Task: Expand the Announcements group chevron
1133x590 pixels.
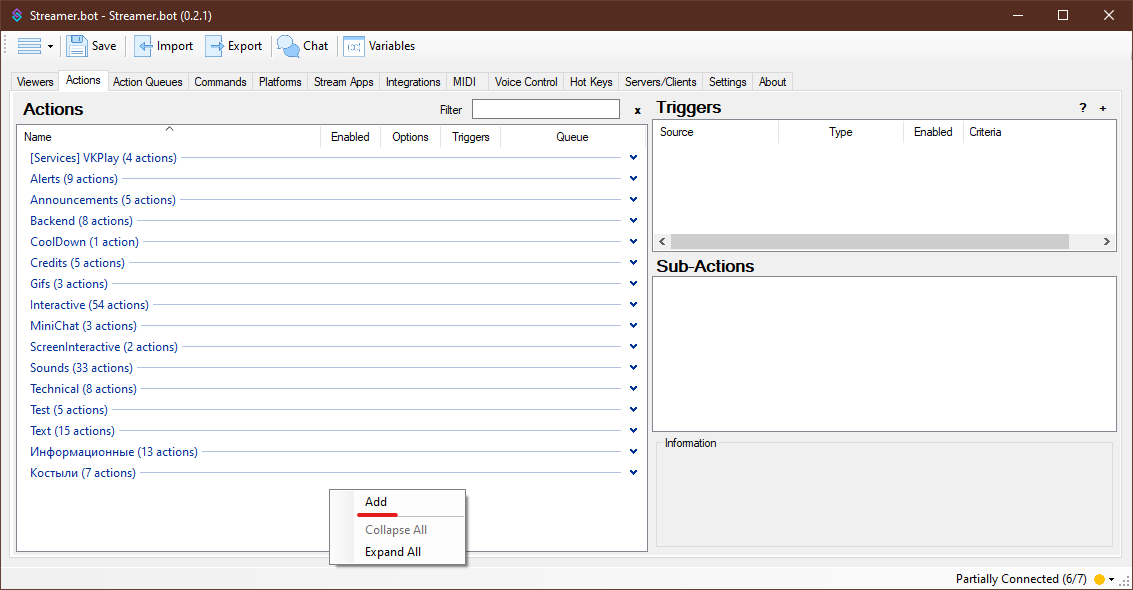Action: [x=634, y=199]
